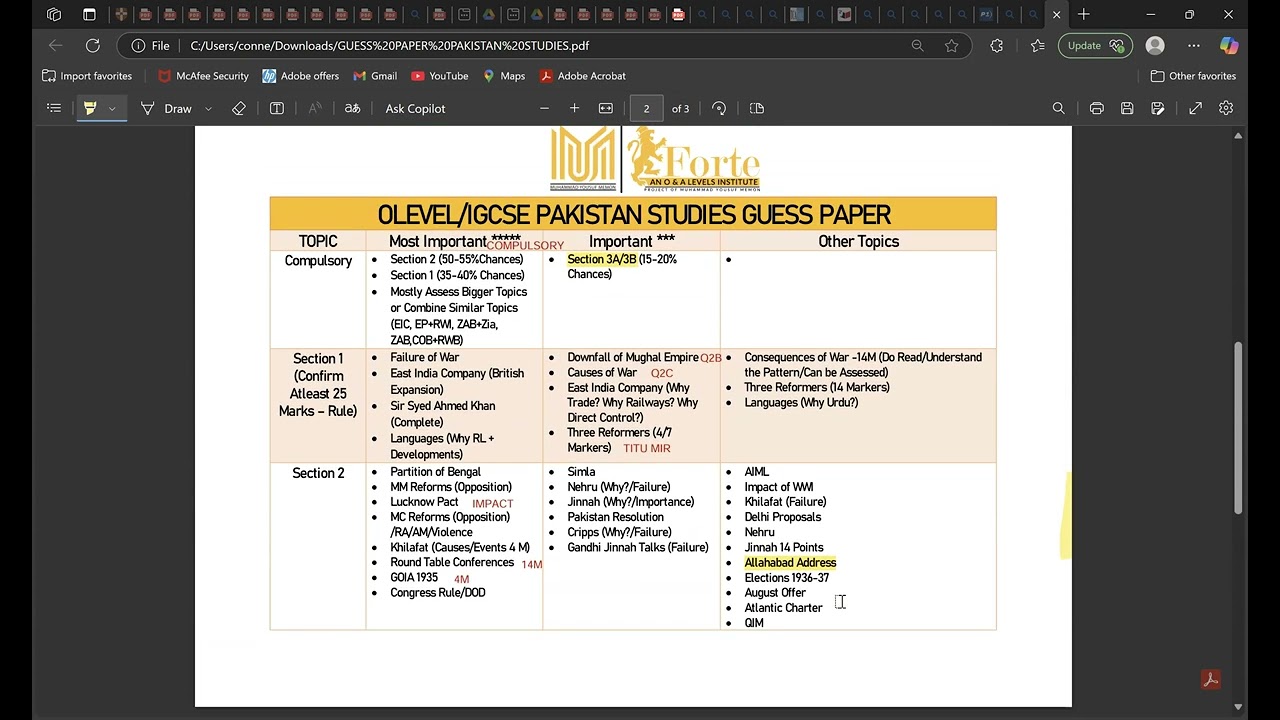
Task: Open the McAfee Security bookmark
Action: 203,76
